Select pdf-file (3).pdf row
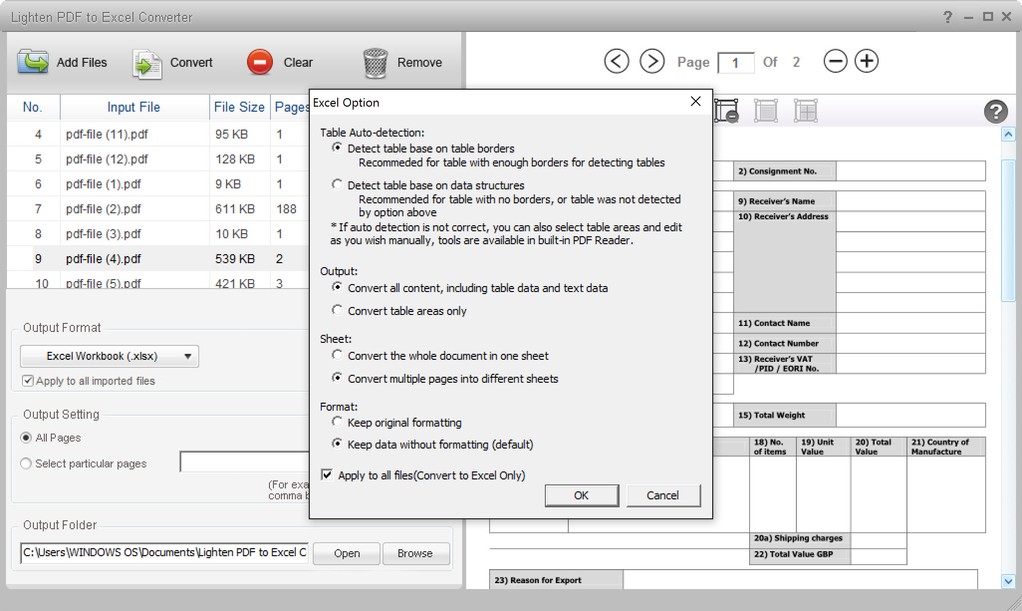 pos(158,233)
